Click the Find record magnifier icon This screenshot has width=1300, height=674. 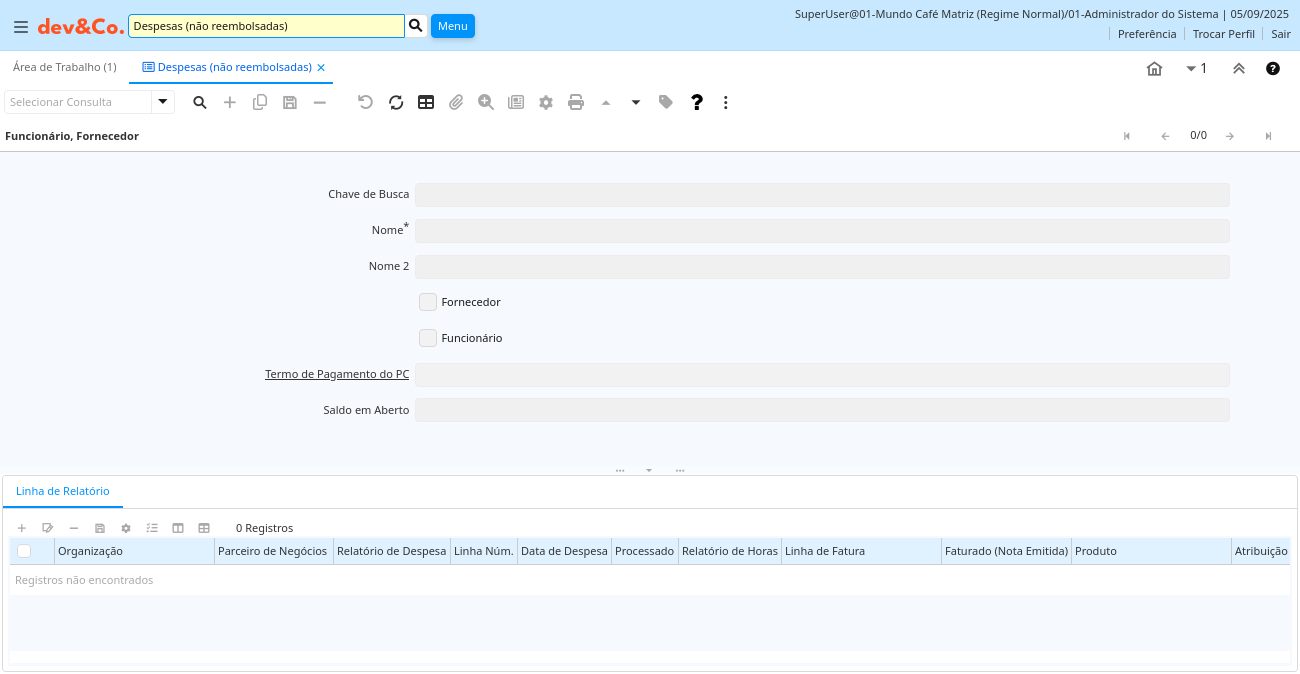click(200, 102)
